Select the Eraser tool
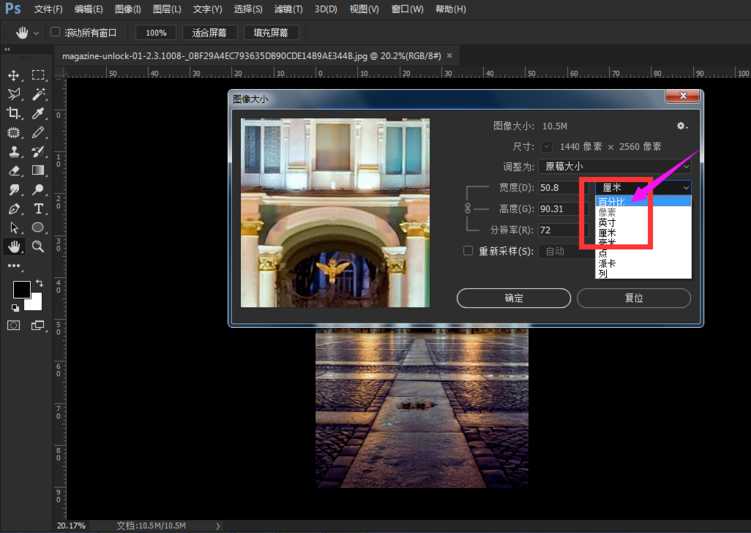Viewport: 751px width, 533px height. click(14, 170)
